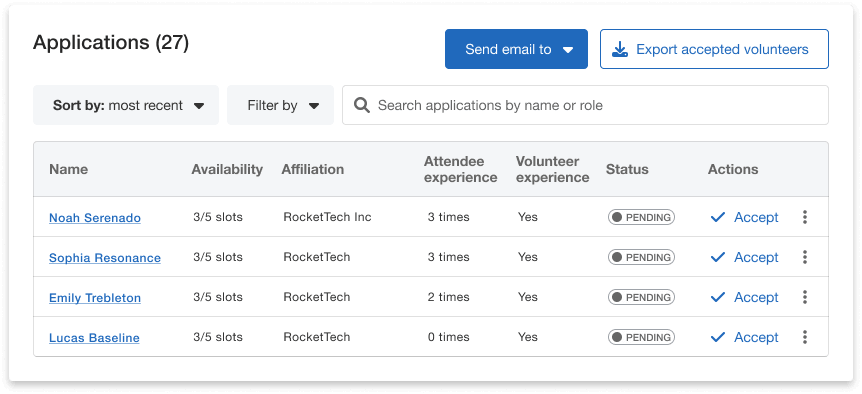Open the Sophia Resonance profile link
The image size is (862, 394).
click(x=105, y=258)
